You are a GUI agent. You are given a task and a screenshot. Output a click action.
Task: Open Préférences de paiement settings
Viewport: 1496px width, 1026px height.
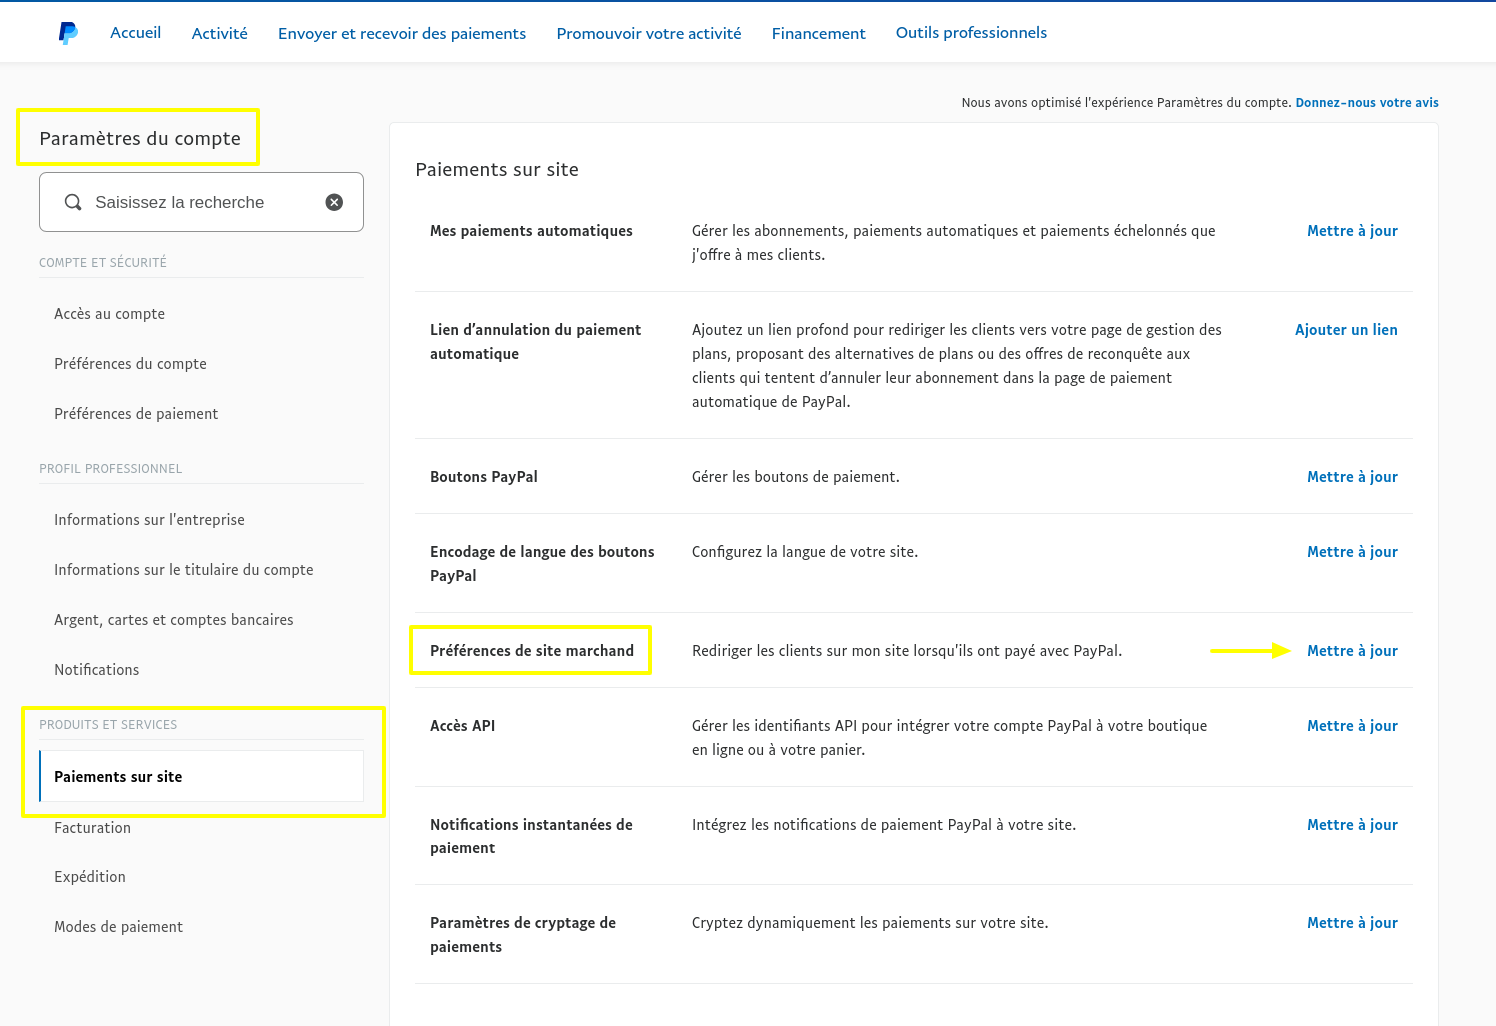(x=136, y=413)
